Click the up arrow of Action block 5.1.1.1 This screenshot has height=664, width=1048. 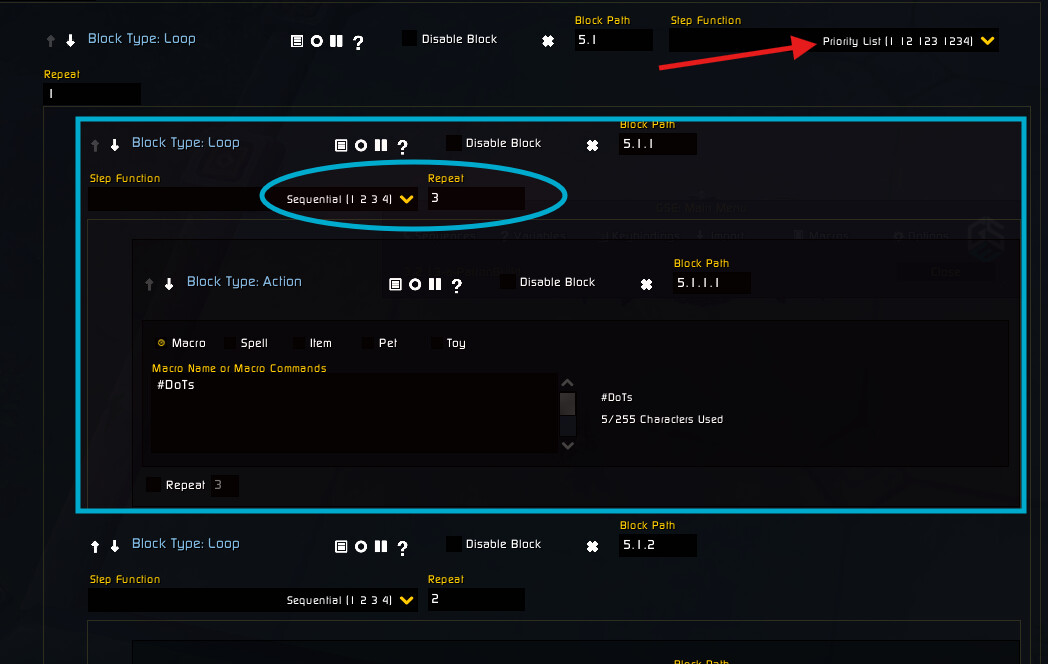click(149, 284)
